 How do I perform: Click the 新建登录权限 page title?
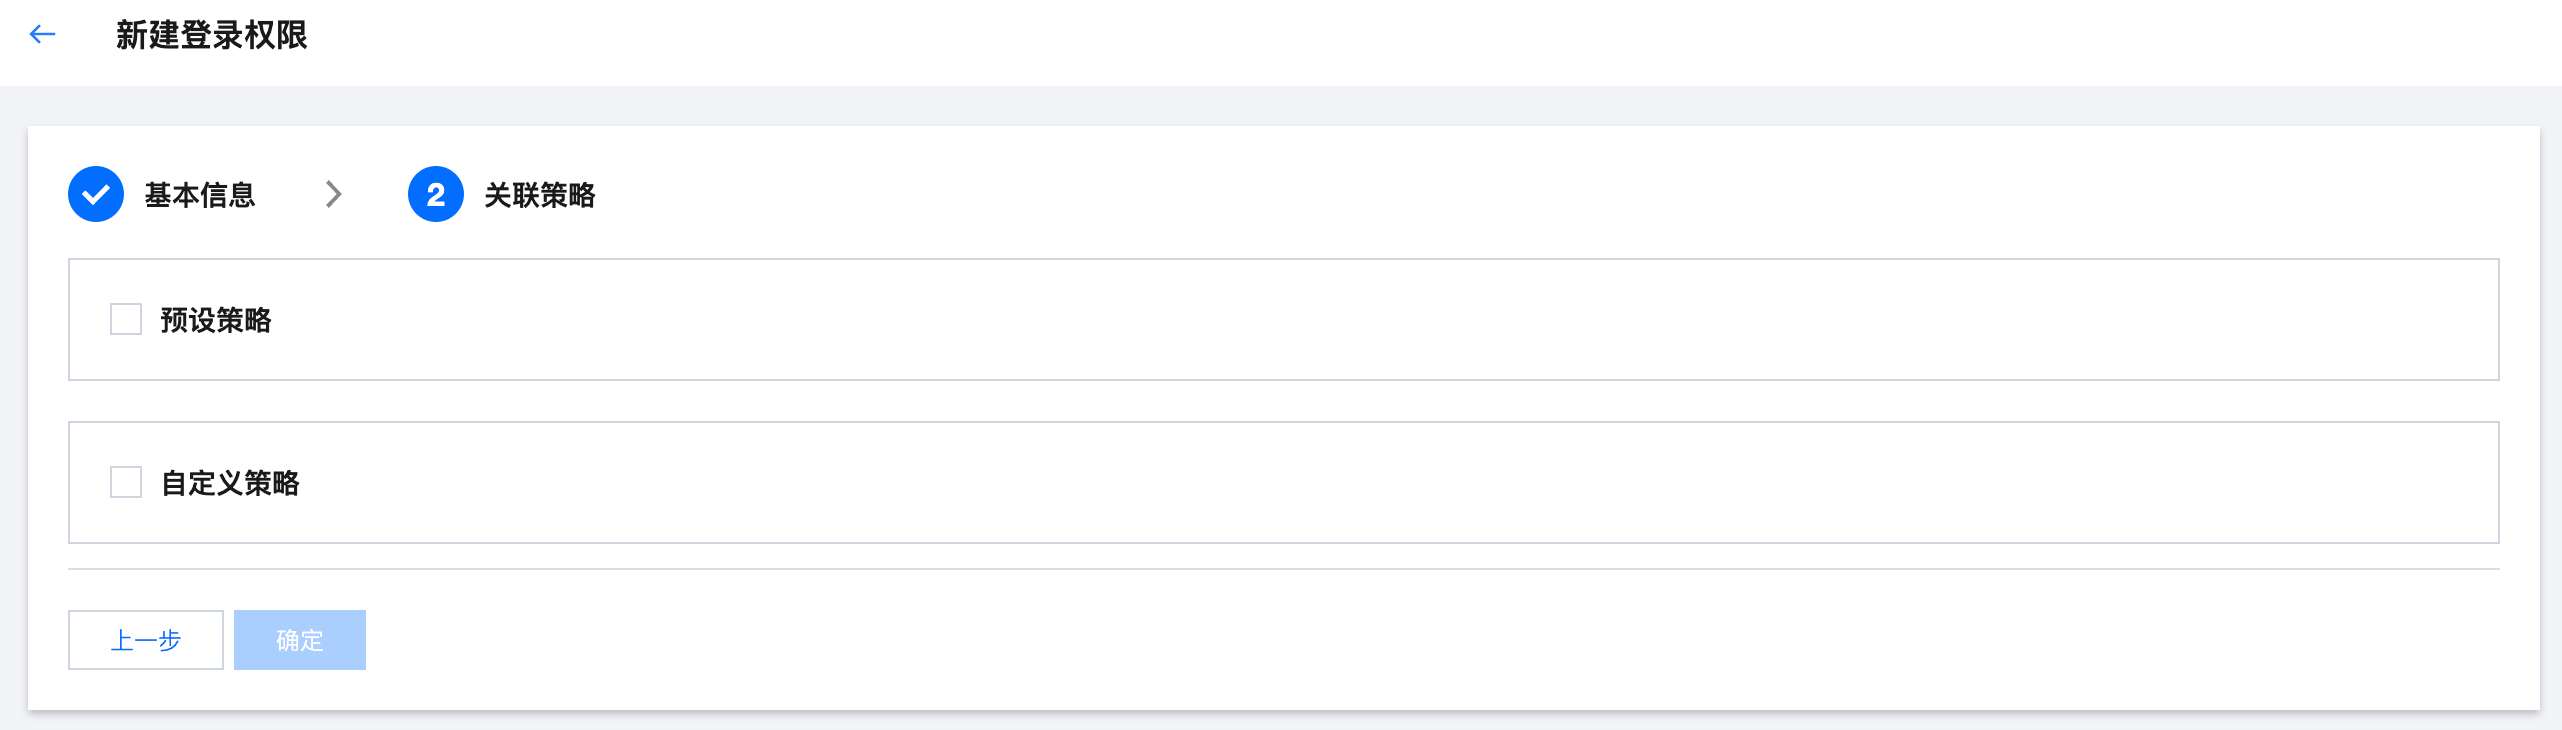point(212,35)
